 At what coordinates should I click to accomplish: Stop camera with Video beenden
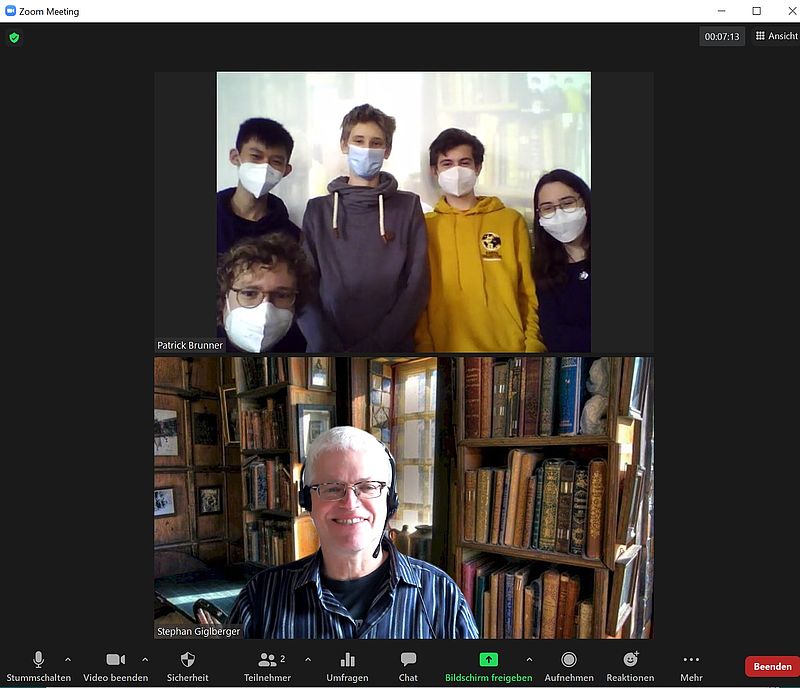[x=116, y=666]
